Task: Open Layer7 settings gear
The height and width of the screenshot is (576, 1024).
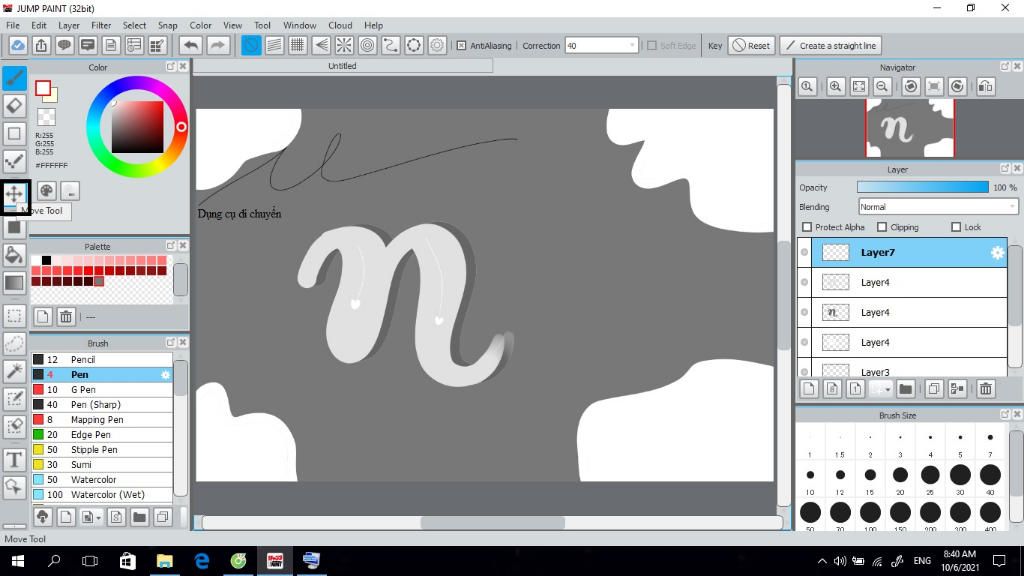Action: (997, 253)
